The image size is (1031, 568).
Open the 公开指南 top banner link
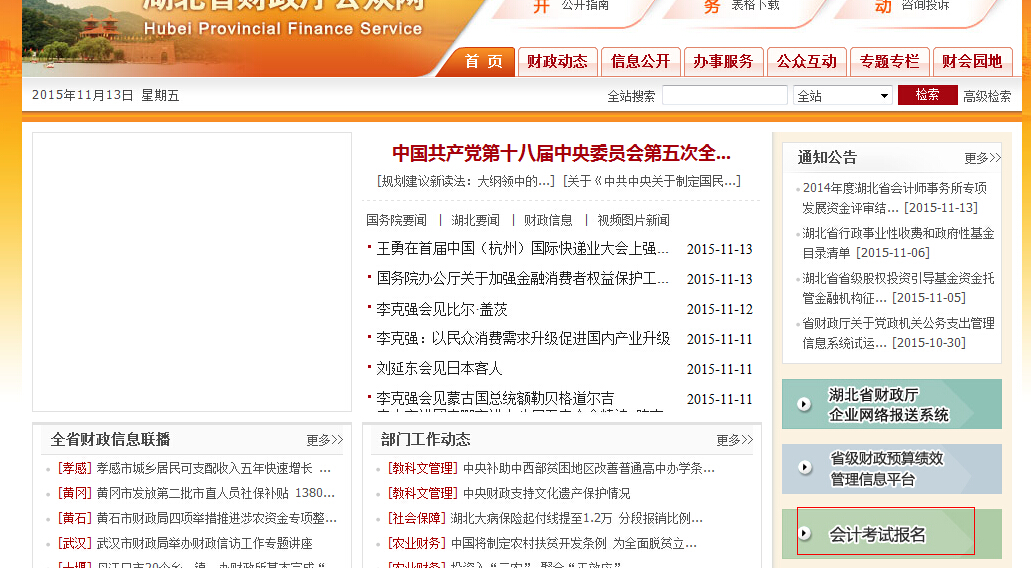click(585, 5)
